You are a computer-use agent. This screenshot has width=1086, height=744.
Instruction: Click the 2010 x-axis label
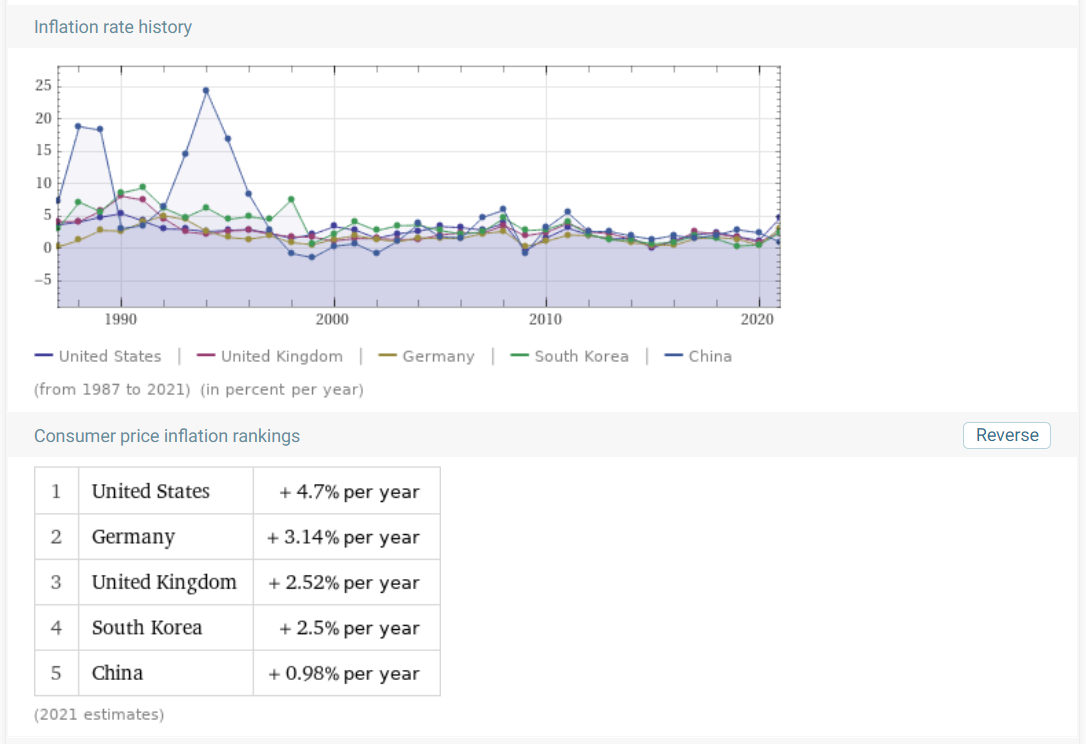546,319
